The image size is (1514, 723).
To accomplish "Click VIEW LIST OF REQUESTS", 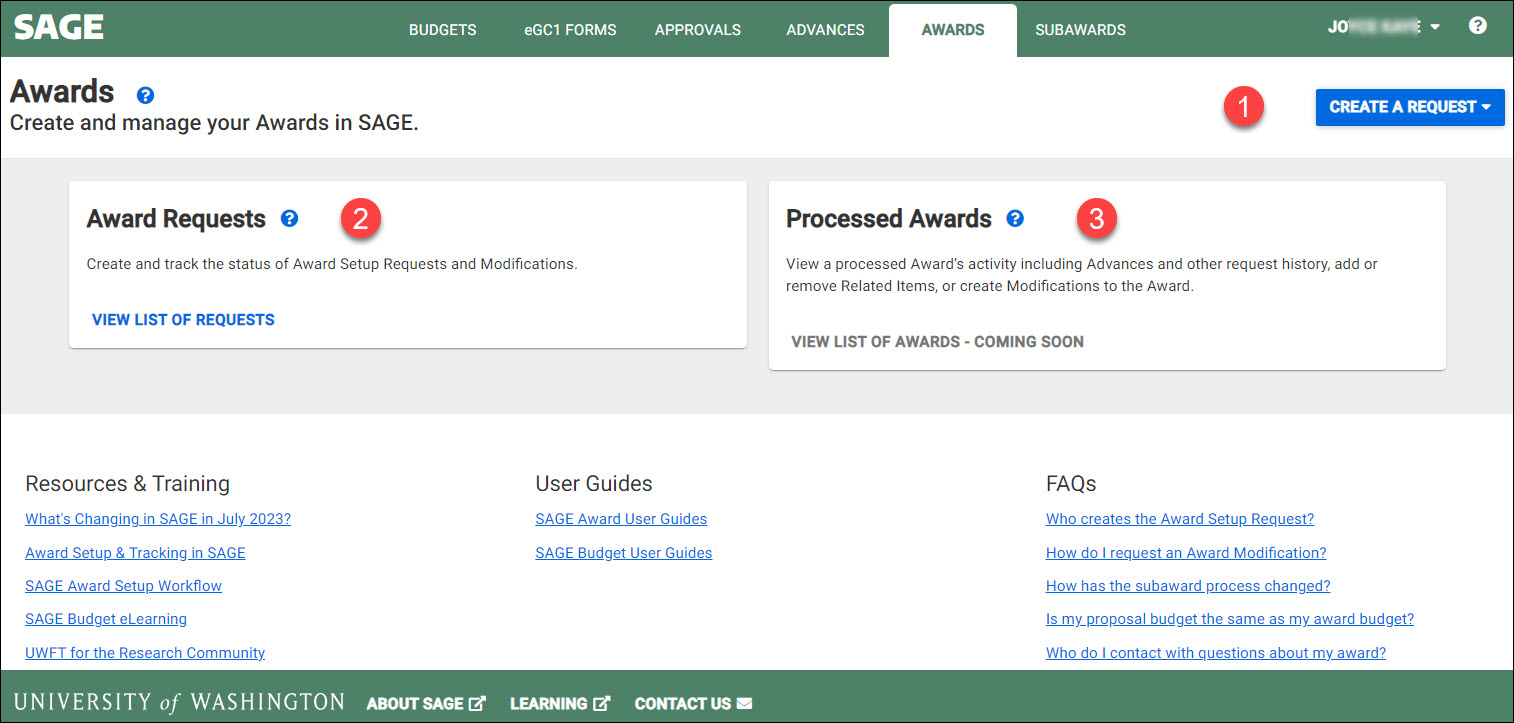I will click(182, 319).
